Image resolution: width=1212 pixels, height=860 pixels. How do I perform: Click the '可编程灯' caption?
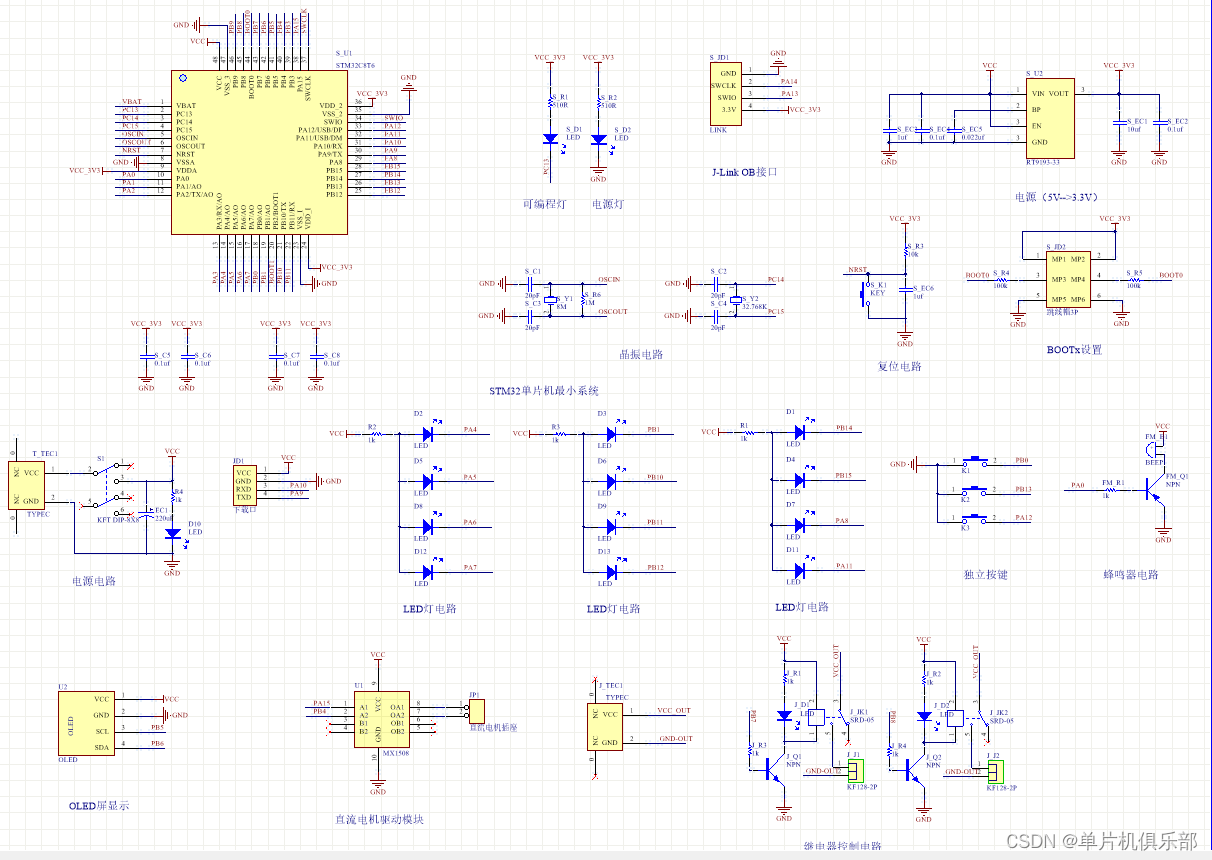click(x=544, y=204)
